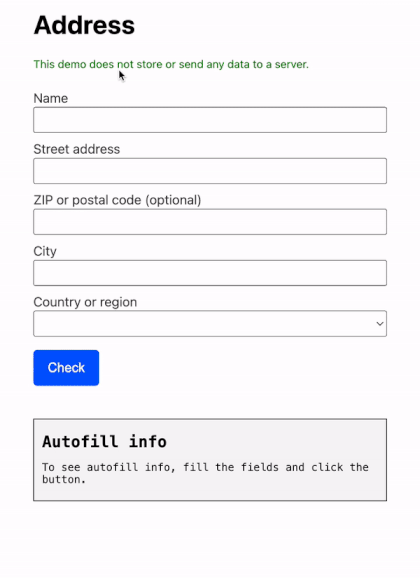The width and height of the screenshot is (420, 578).
Task: Click into the Name input field
Action: (210, 120)
